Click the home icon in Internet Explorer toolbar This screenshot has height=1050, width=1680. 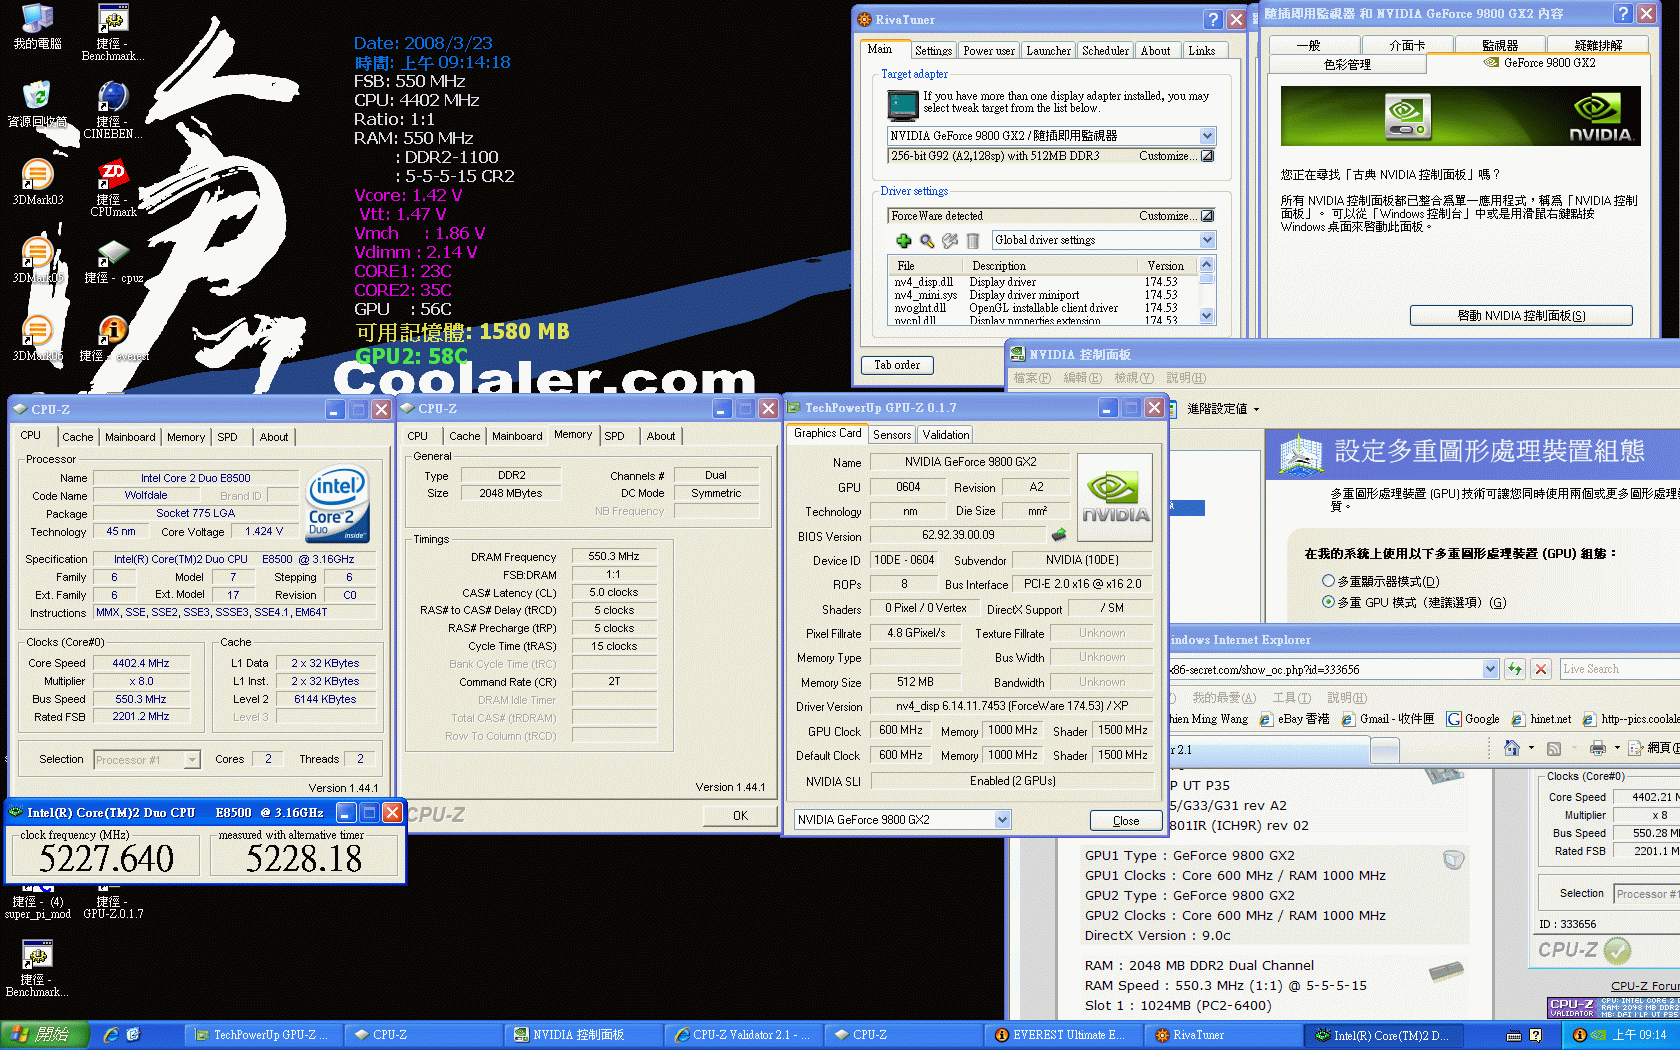[1511, 748]
